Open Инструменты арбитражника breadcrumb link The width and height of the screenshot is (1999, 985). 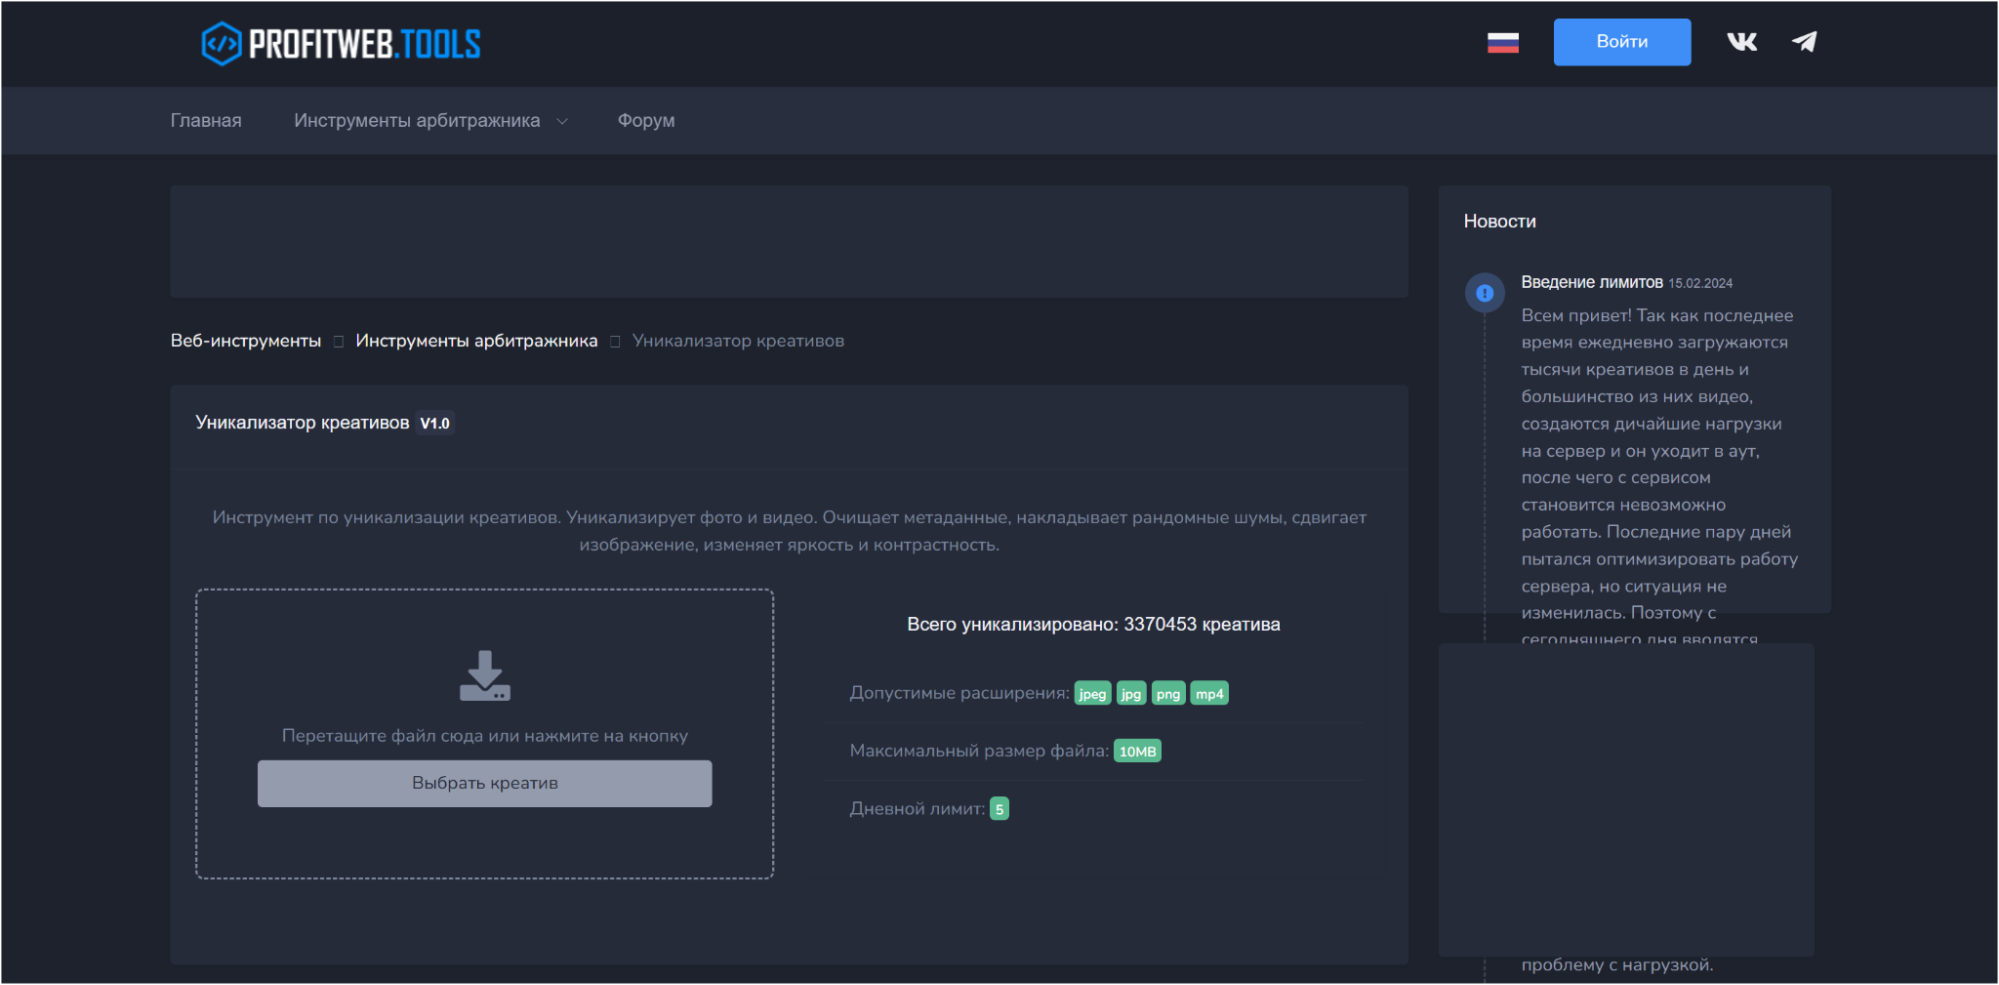(476, 341)
